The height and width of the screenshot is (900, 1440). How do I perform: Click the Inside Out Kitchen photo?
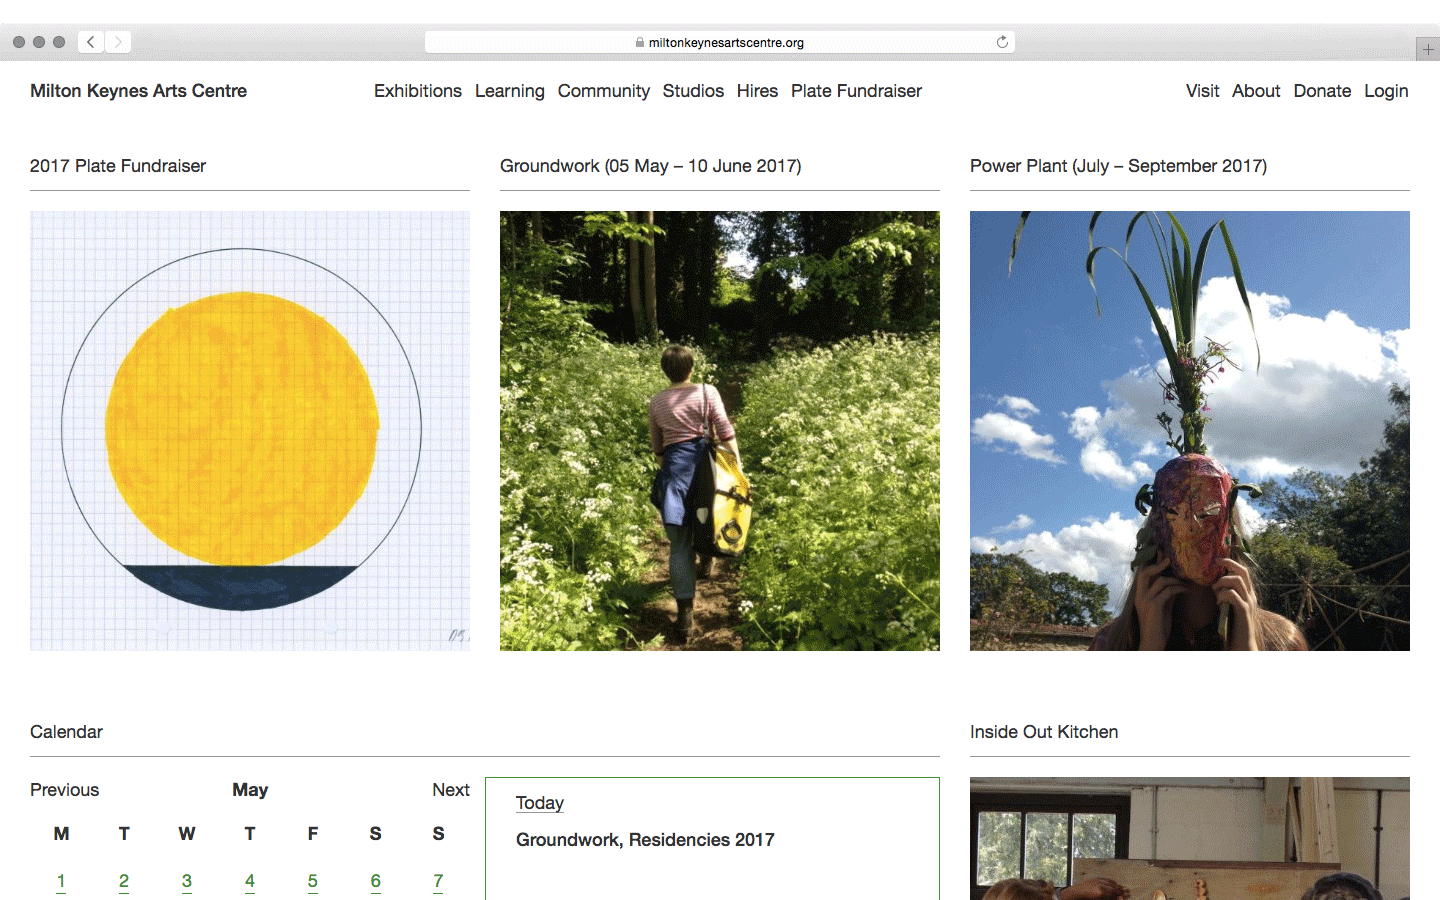tap(1190, 839)
